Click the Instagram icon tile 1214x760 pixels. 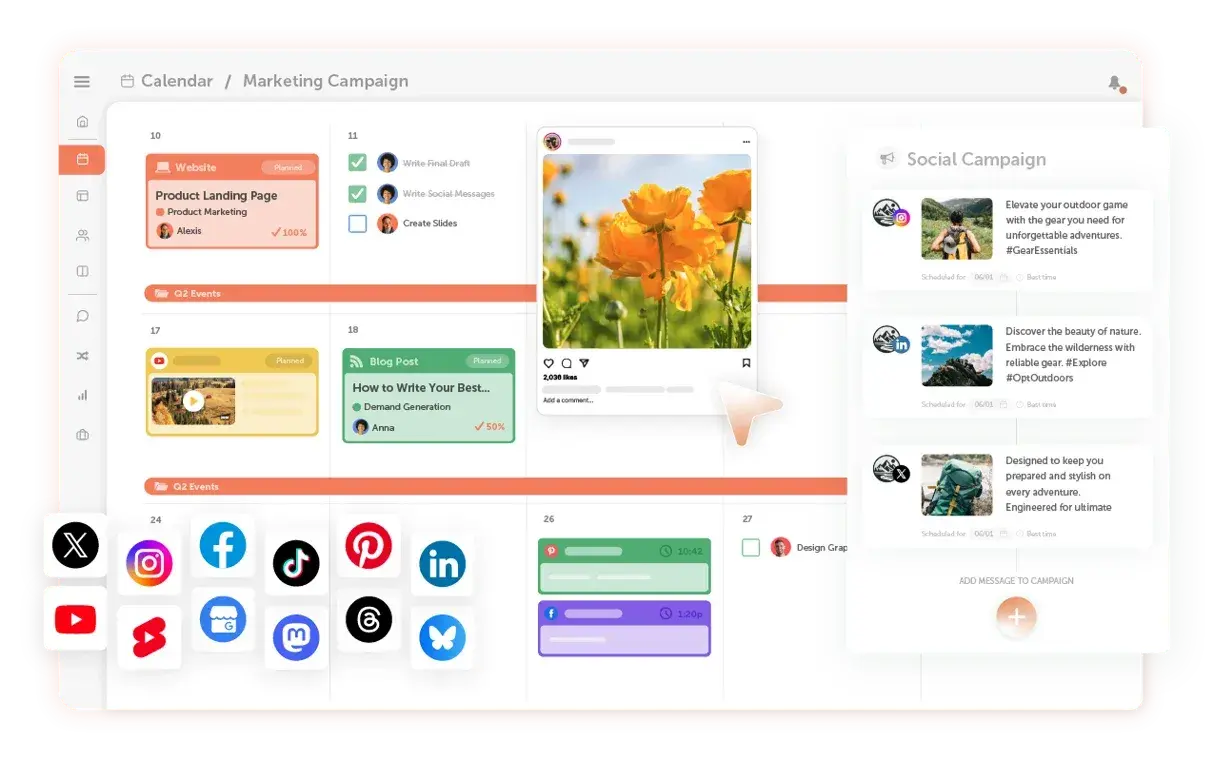(149, 563)
